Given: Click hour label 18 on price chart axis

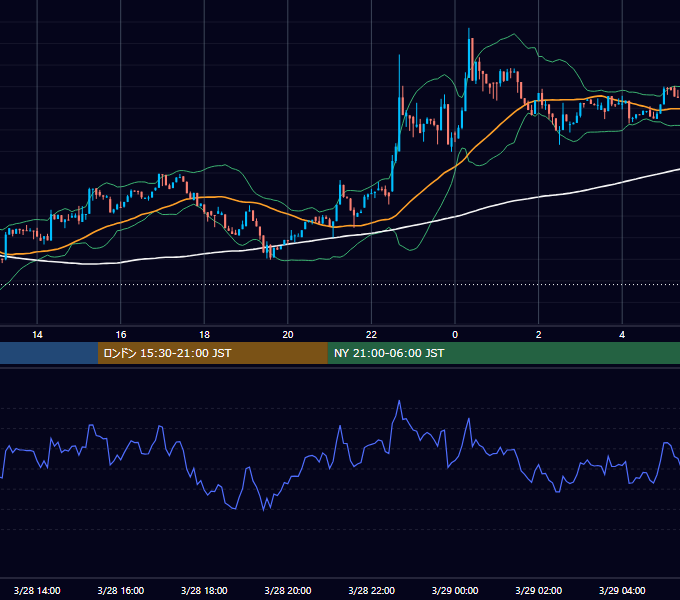Looking at the screenshot, I should (x=204, y=334).
